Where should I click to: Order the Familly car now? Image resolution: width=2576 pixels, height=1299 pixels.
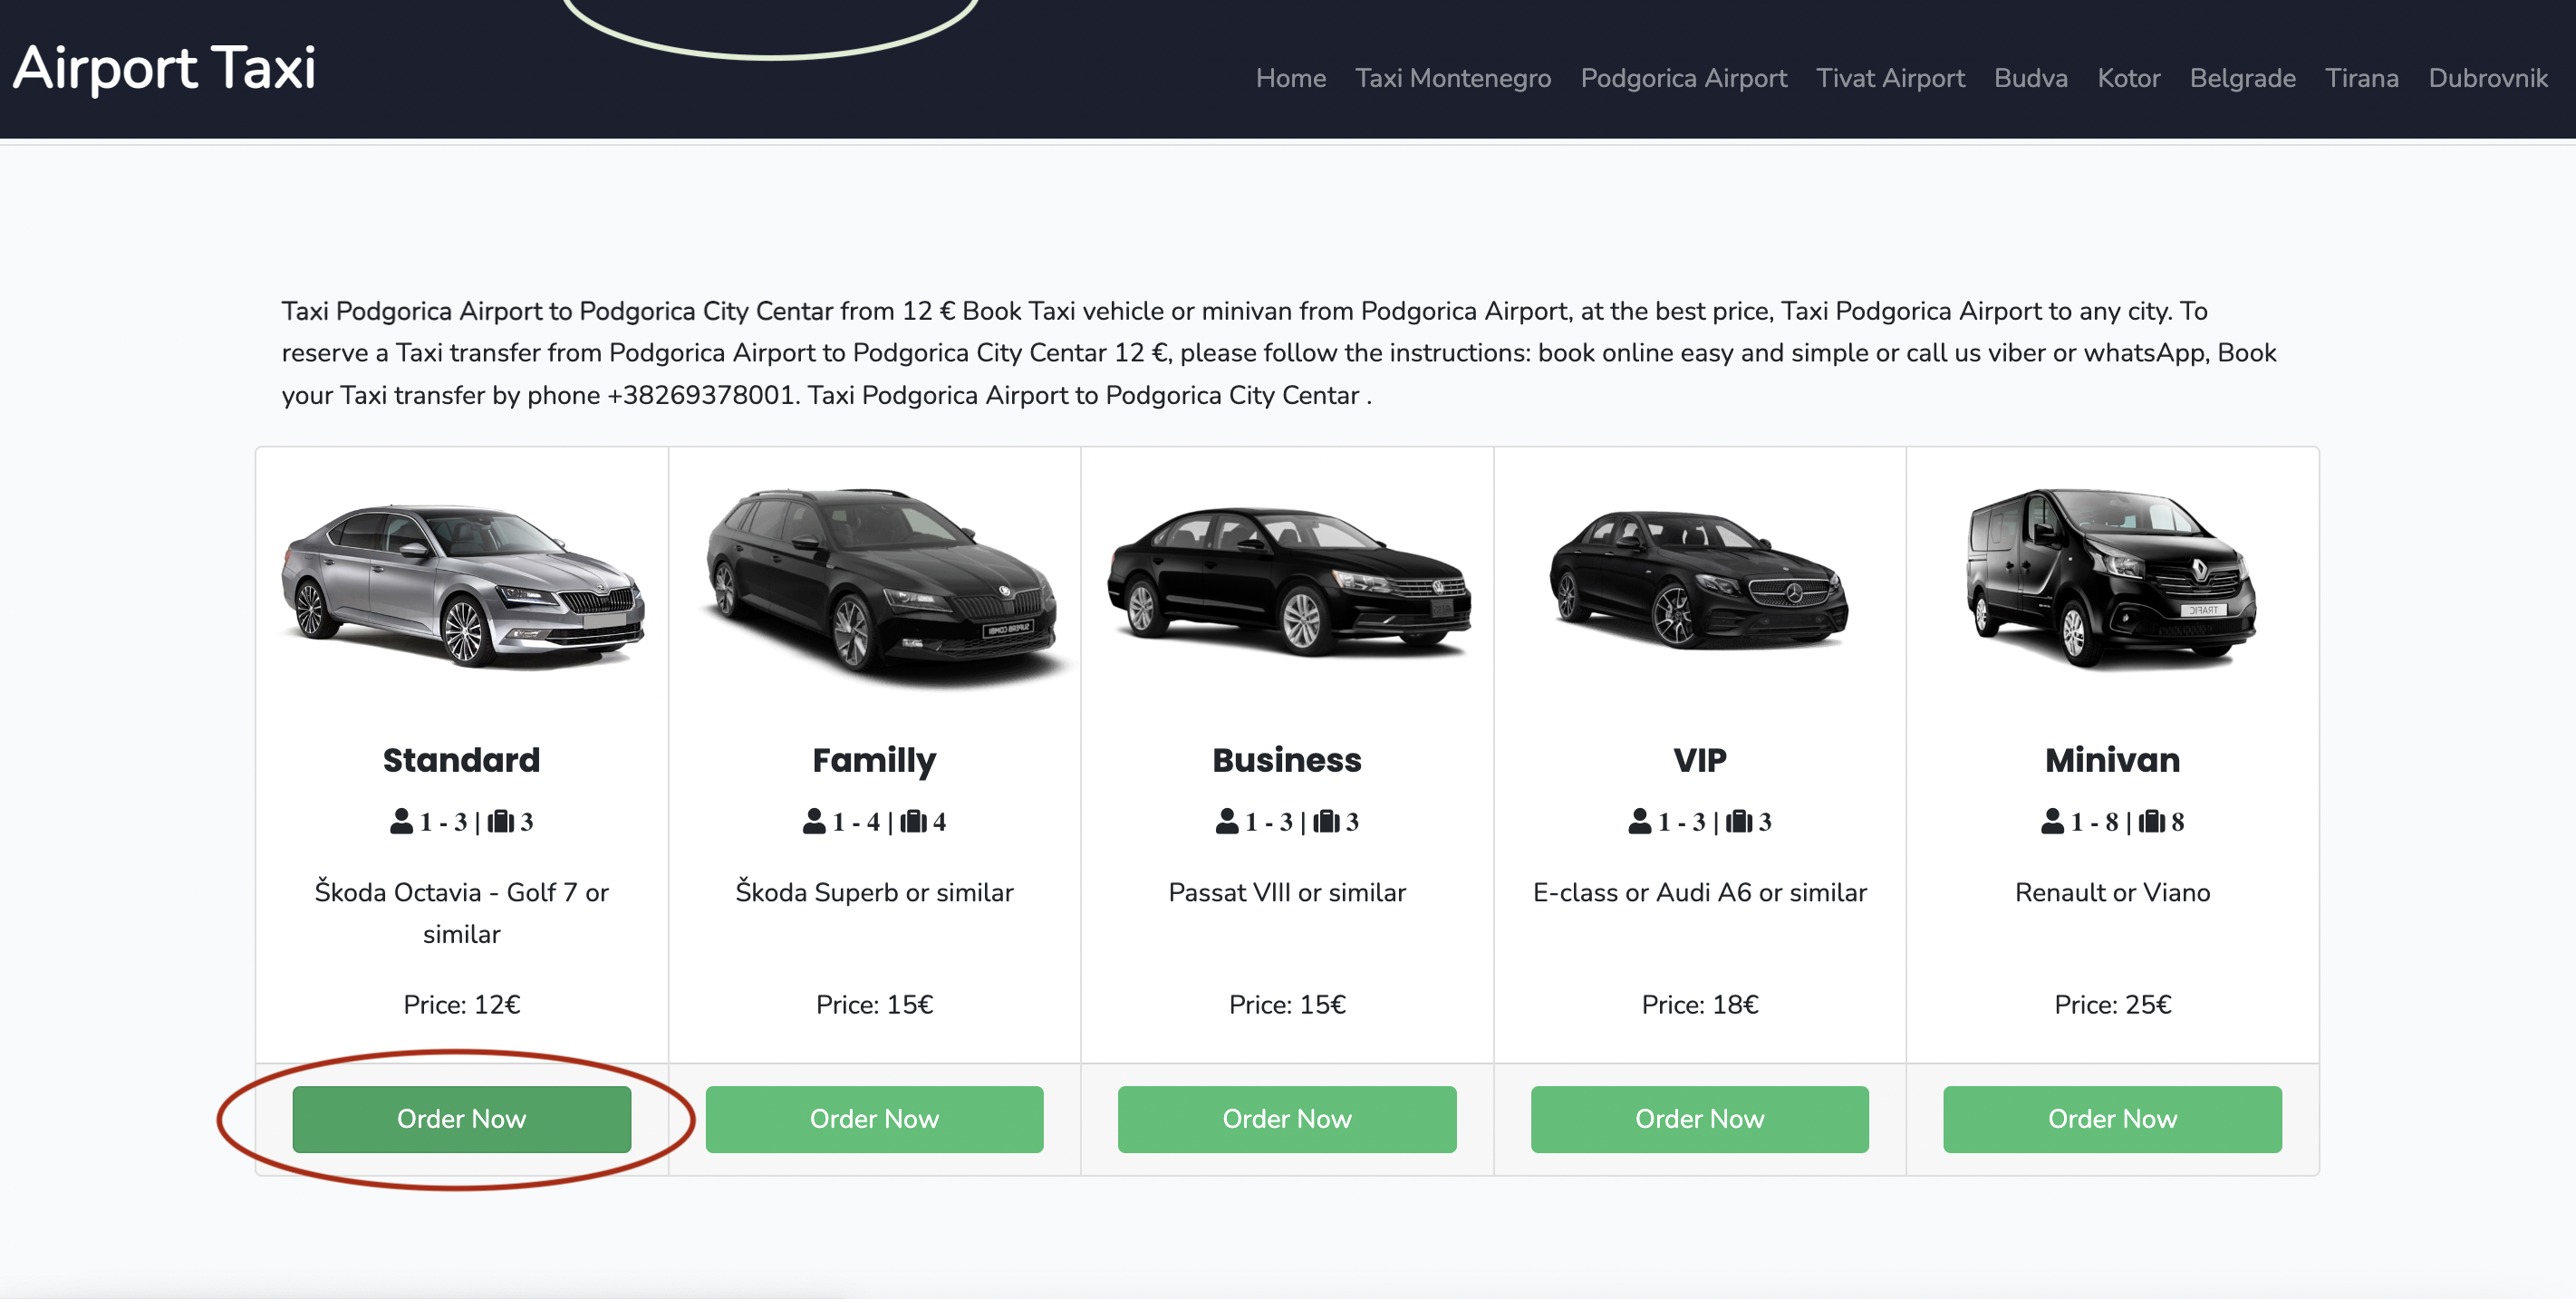click(874, 1119)
